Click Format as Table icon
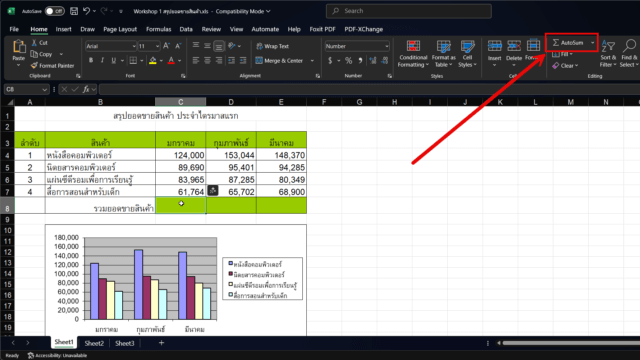The height and width of the screenshot is (360, 640). coord(444,53)
